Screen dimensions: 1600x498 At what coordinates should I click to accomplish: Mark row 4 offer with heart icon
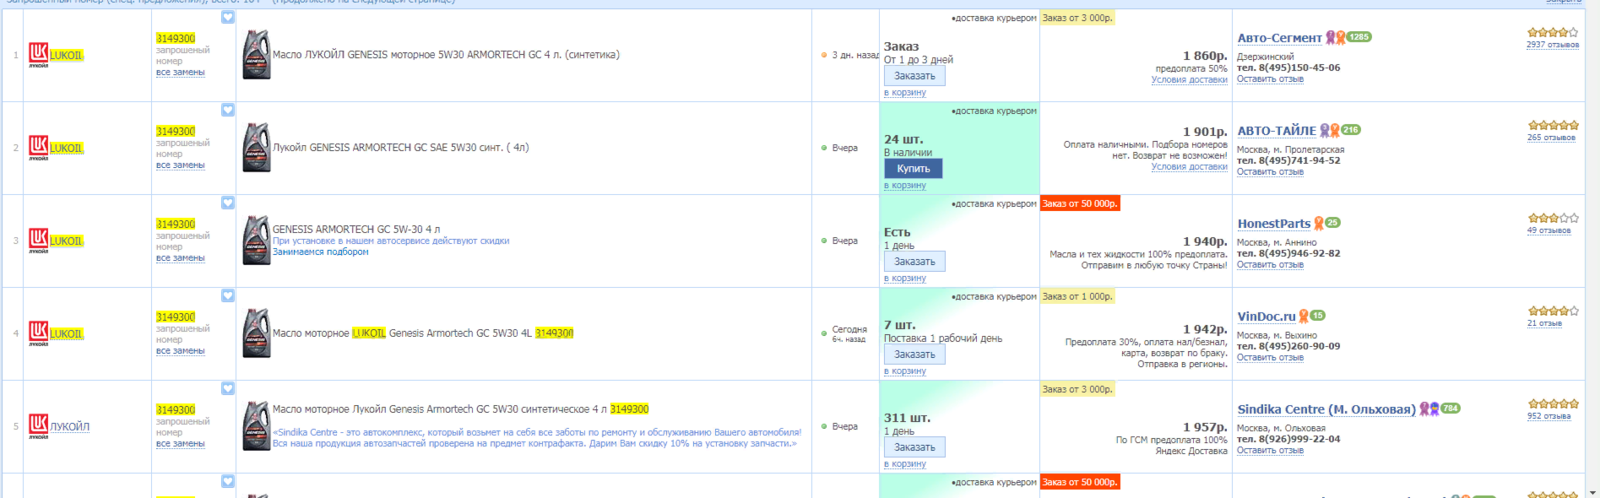(228, 296)
